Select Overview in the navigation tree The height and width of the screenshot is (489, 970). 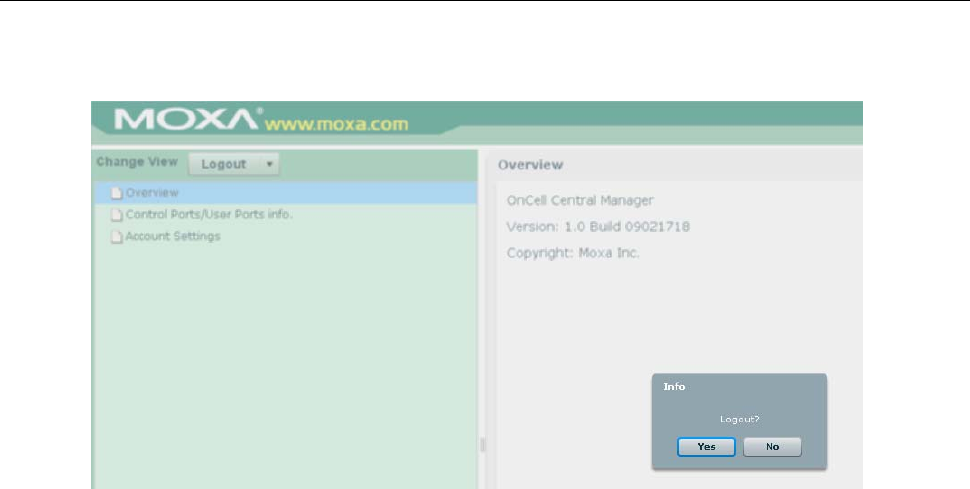point(286,193)
